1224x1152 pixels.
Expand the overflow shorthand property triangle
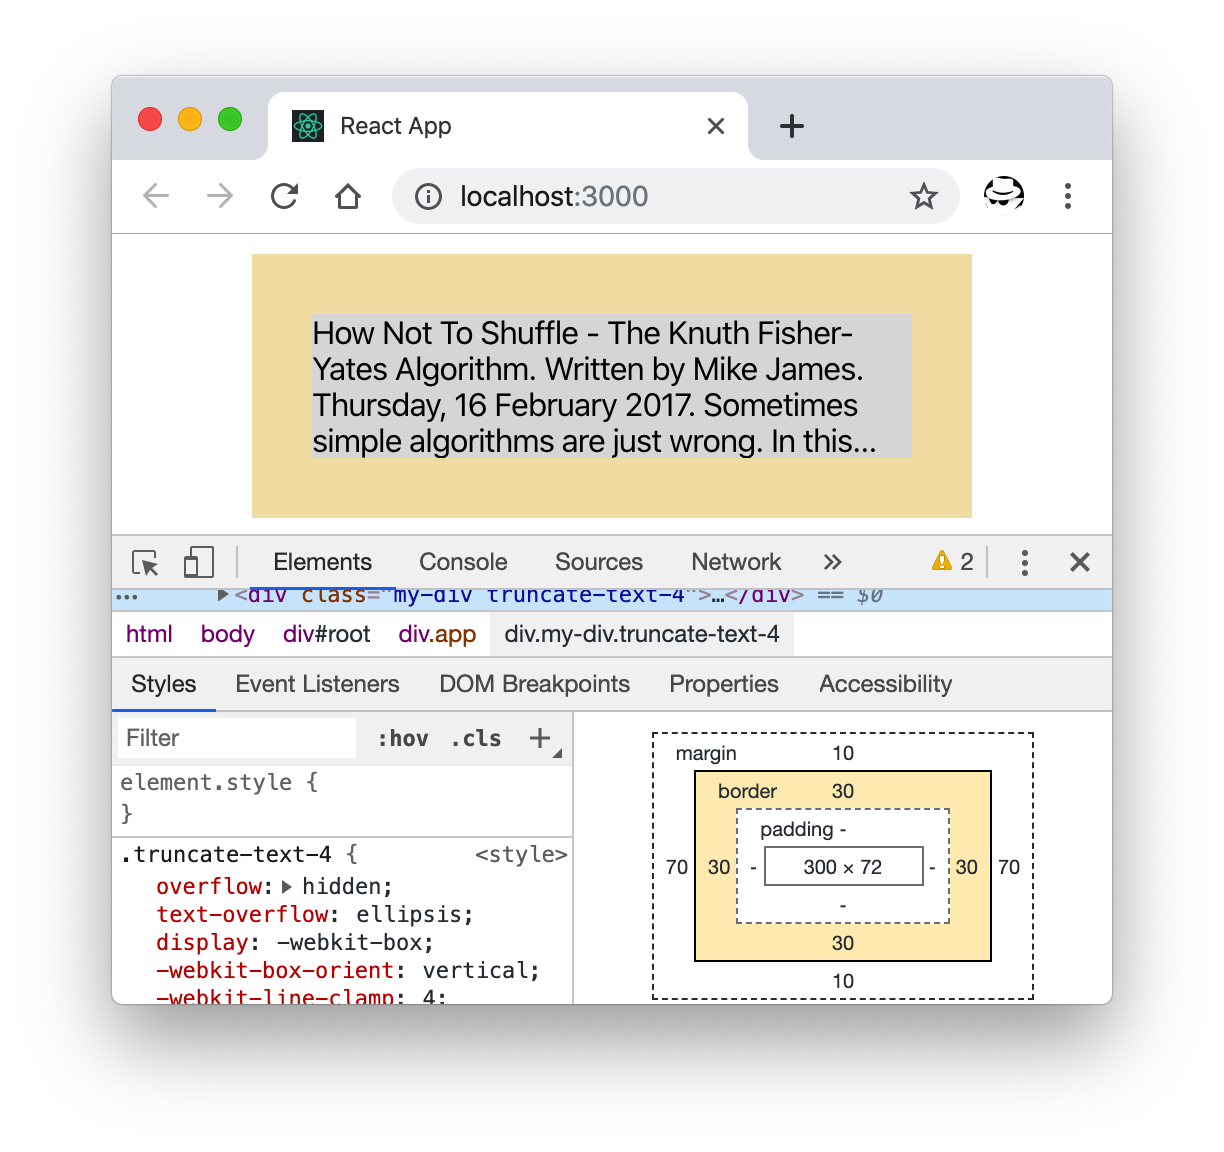[x=287, y=886]
